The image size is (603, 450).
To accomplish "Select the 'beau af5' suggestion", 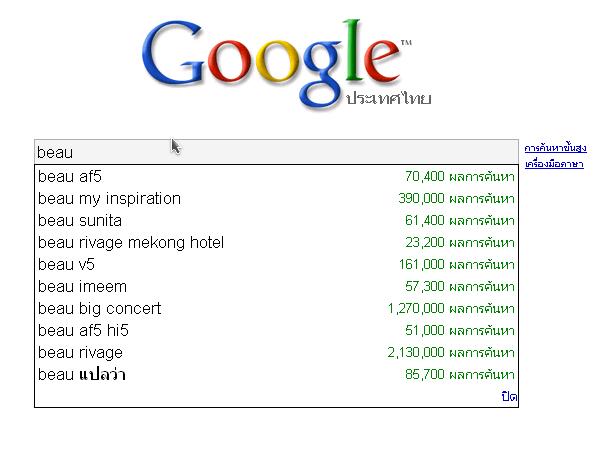I will click(276, 177).
